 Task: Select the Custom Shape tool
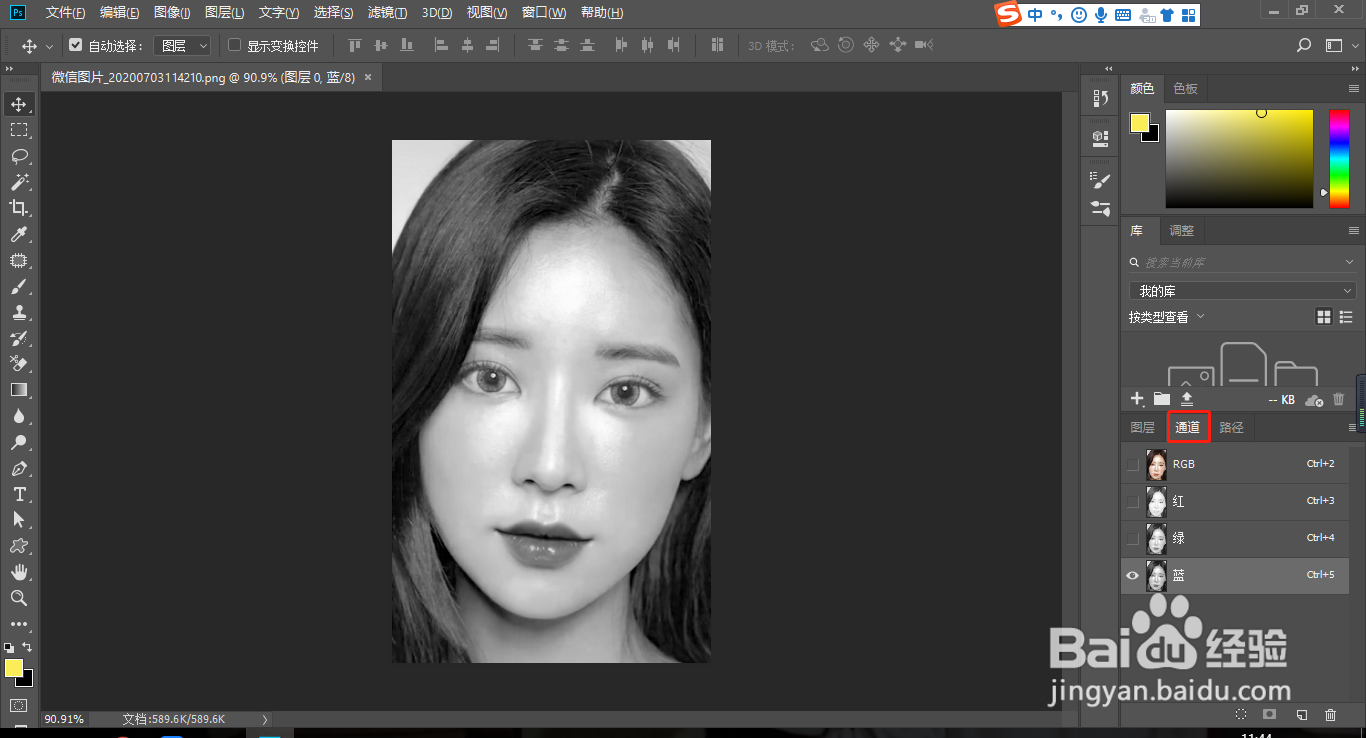[19, 546]
